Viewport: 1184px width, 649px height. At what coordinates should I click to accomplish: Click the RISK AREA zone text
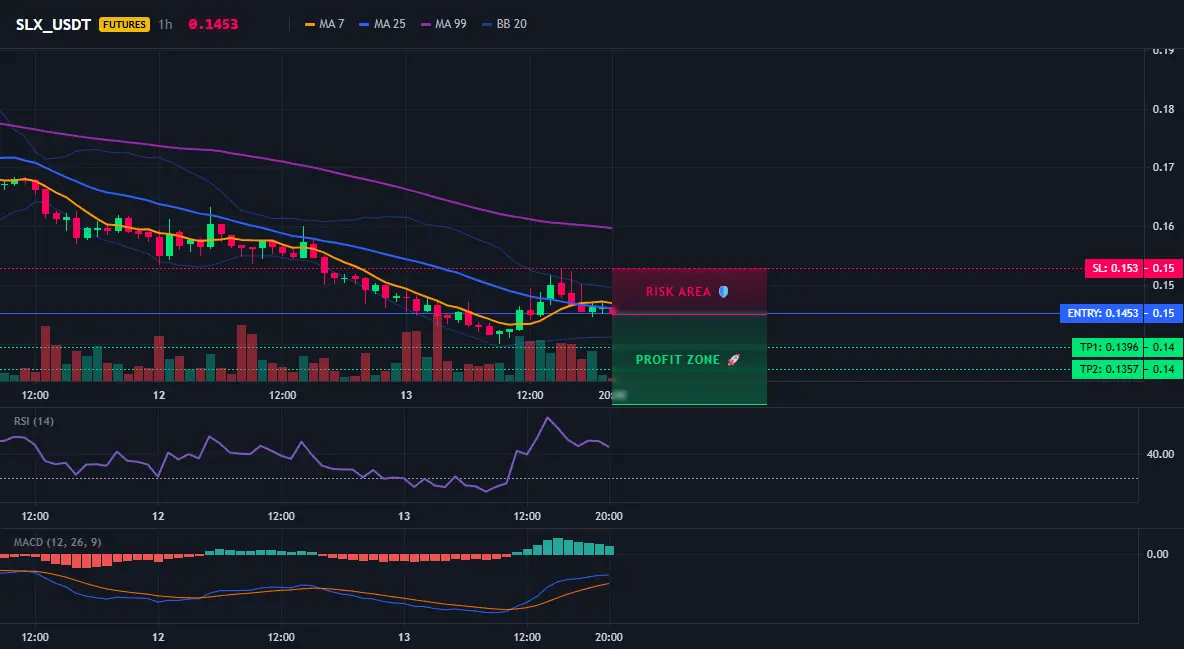pos(678,292)
